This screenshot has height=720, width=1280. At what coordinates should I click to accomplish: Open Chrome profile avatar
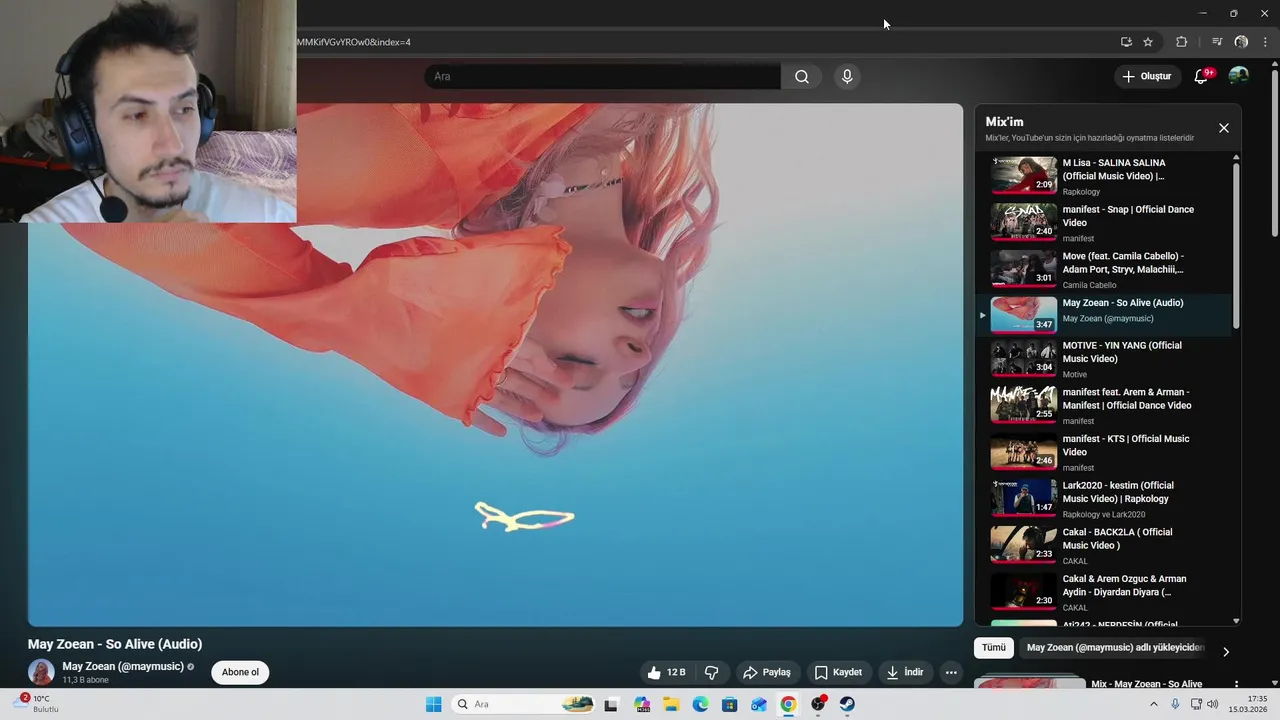pos(1241,42)
